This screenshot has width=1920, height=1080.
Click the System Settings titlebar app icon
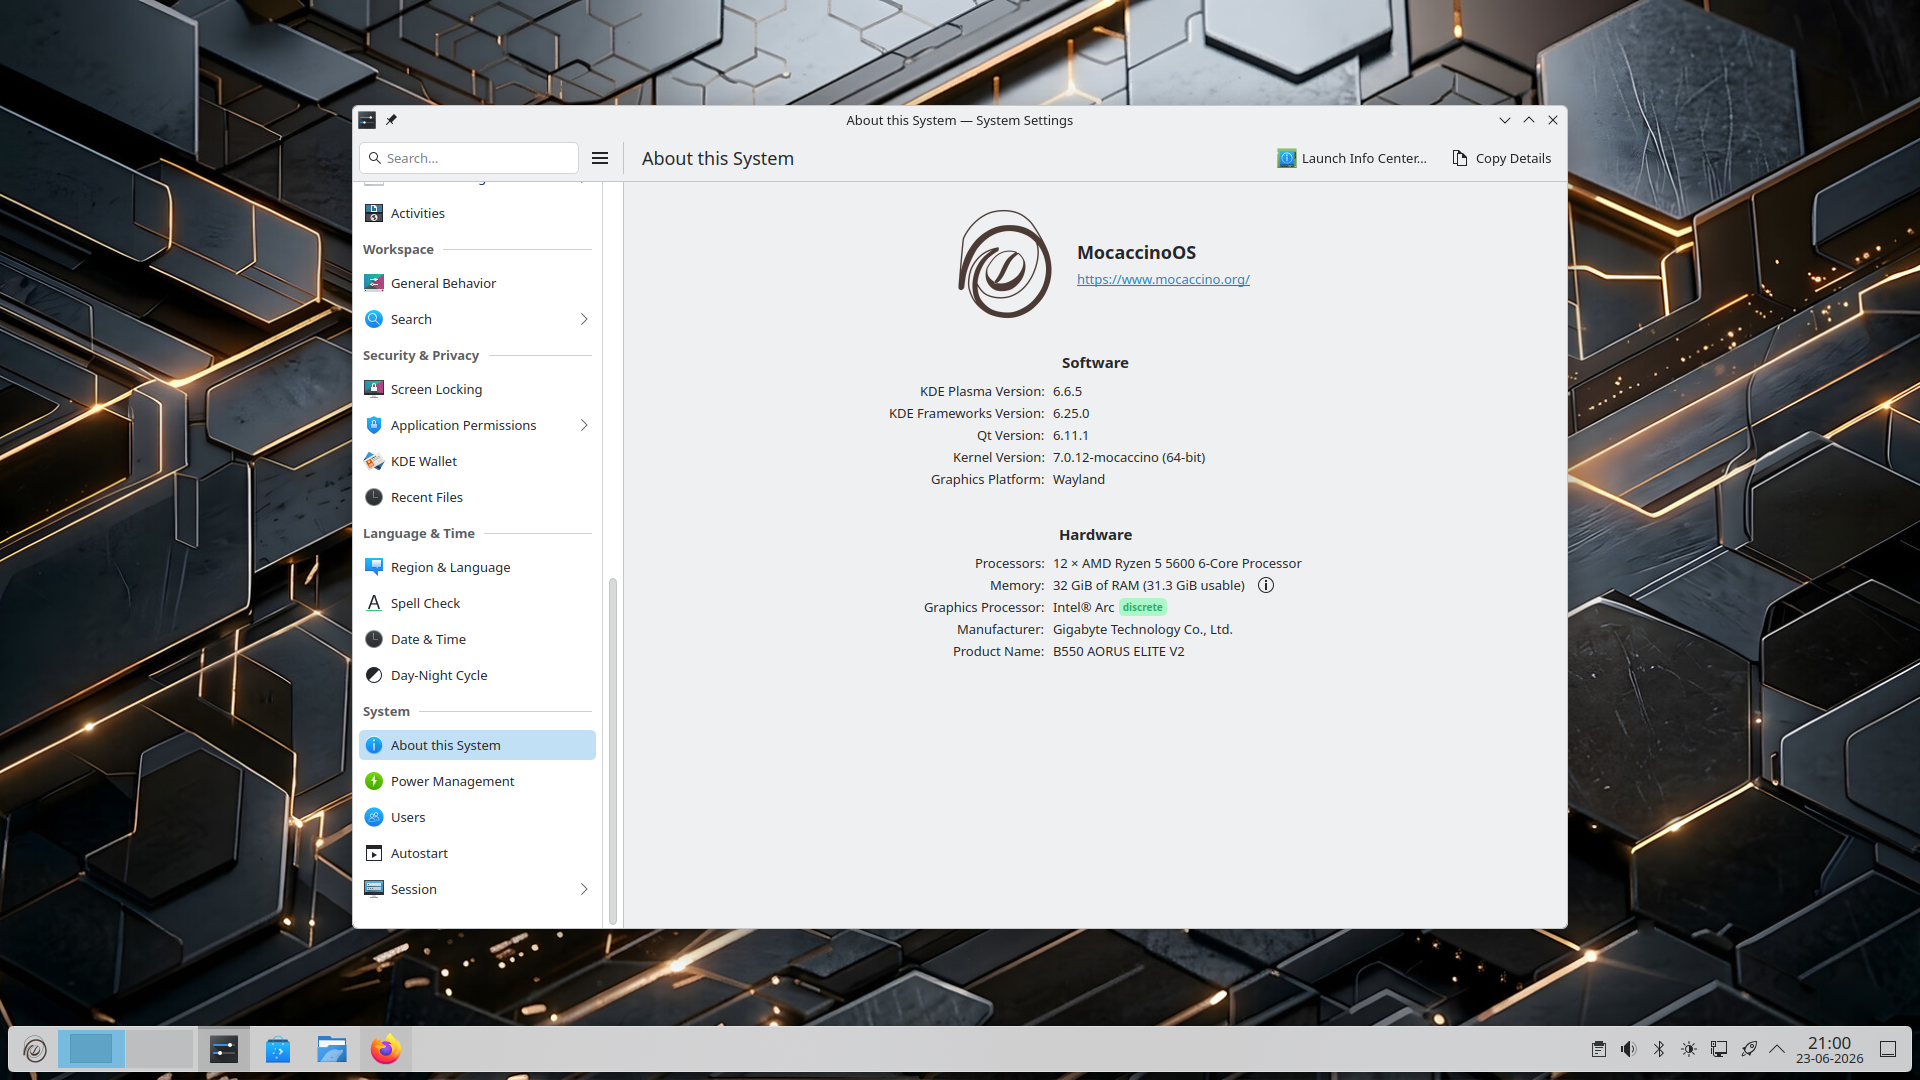tap(367, 120)
